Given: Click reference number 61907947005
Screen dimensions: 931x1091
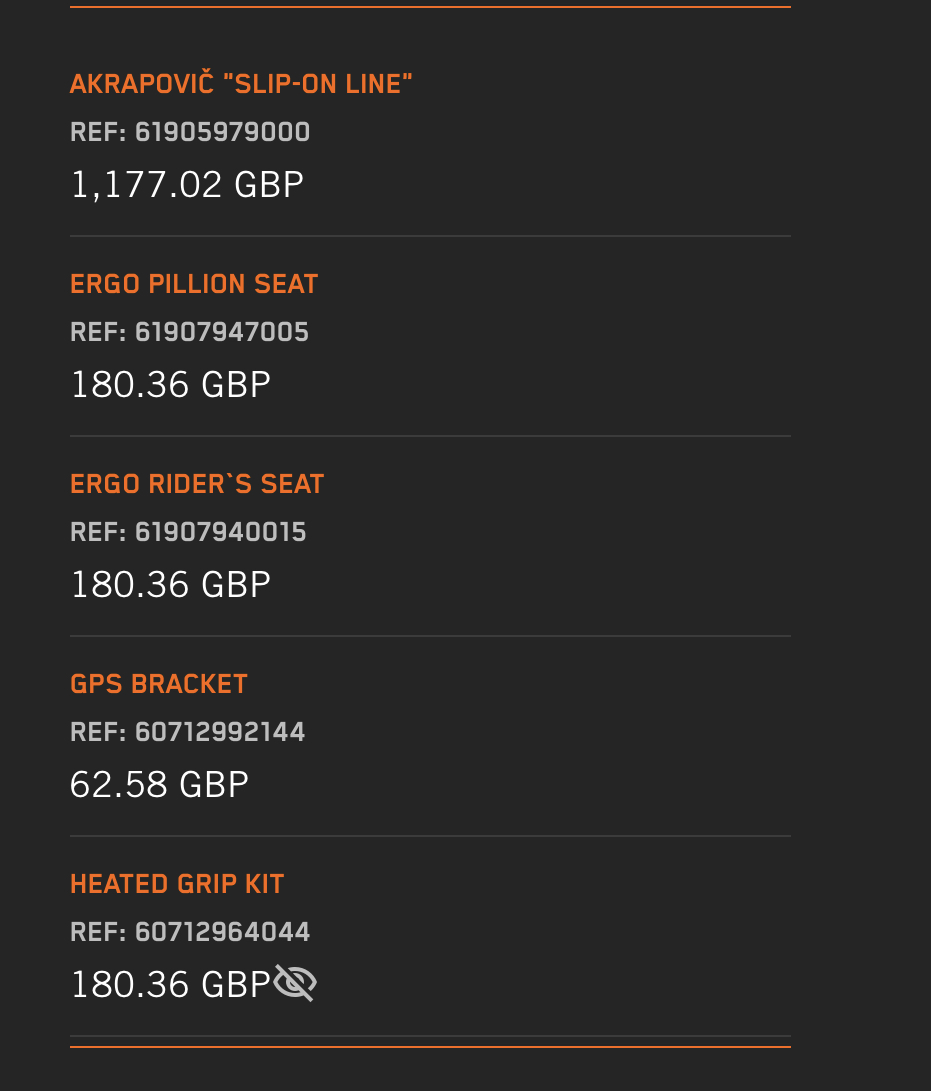Looking at the screenshot, I should (190, 332).
